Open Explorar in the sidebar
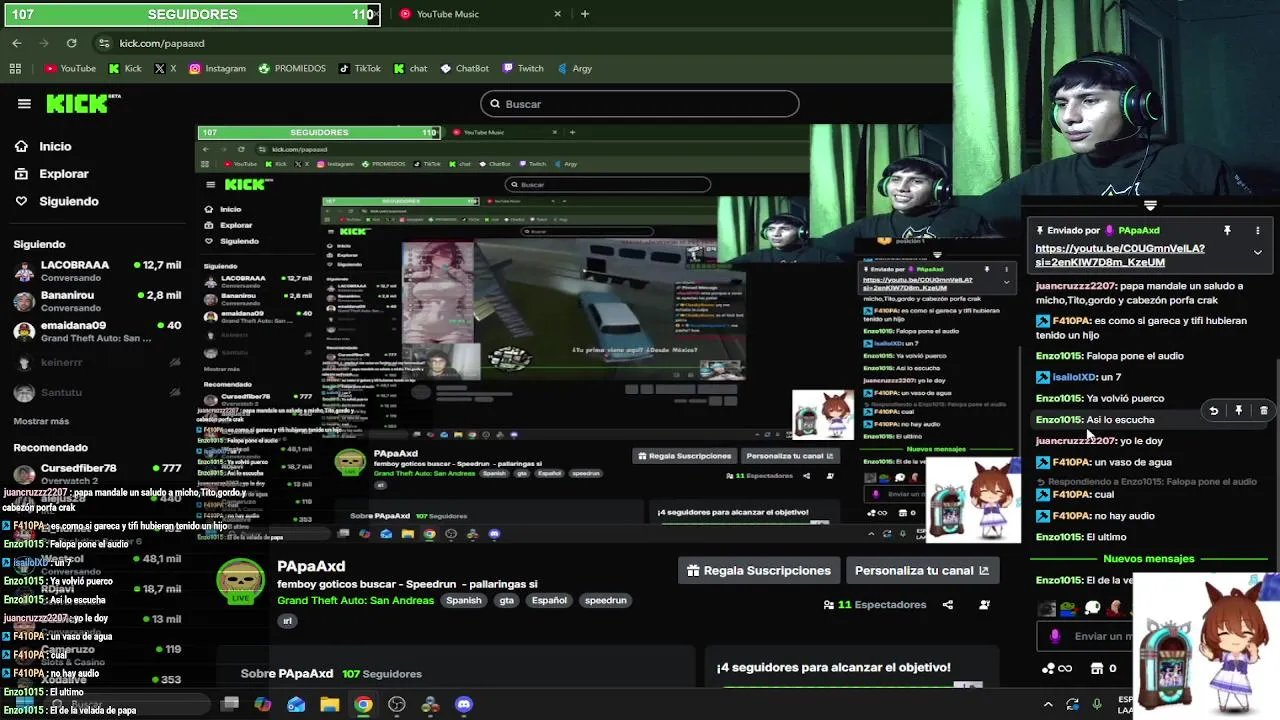 [51, 174]
